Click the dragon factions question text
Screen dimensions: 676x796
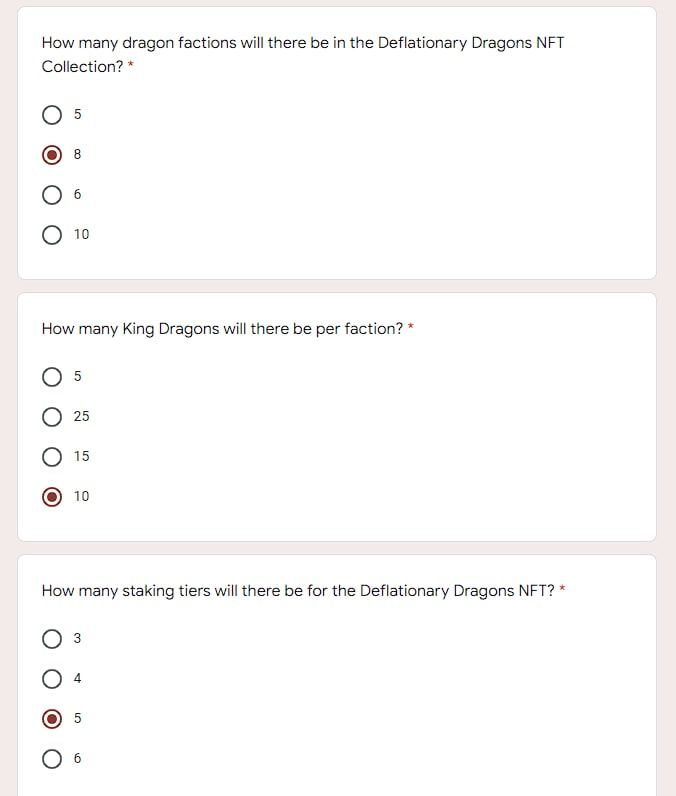[302, 44]
